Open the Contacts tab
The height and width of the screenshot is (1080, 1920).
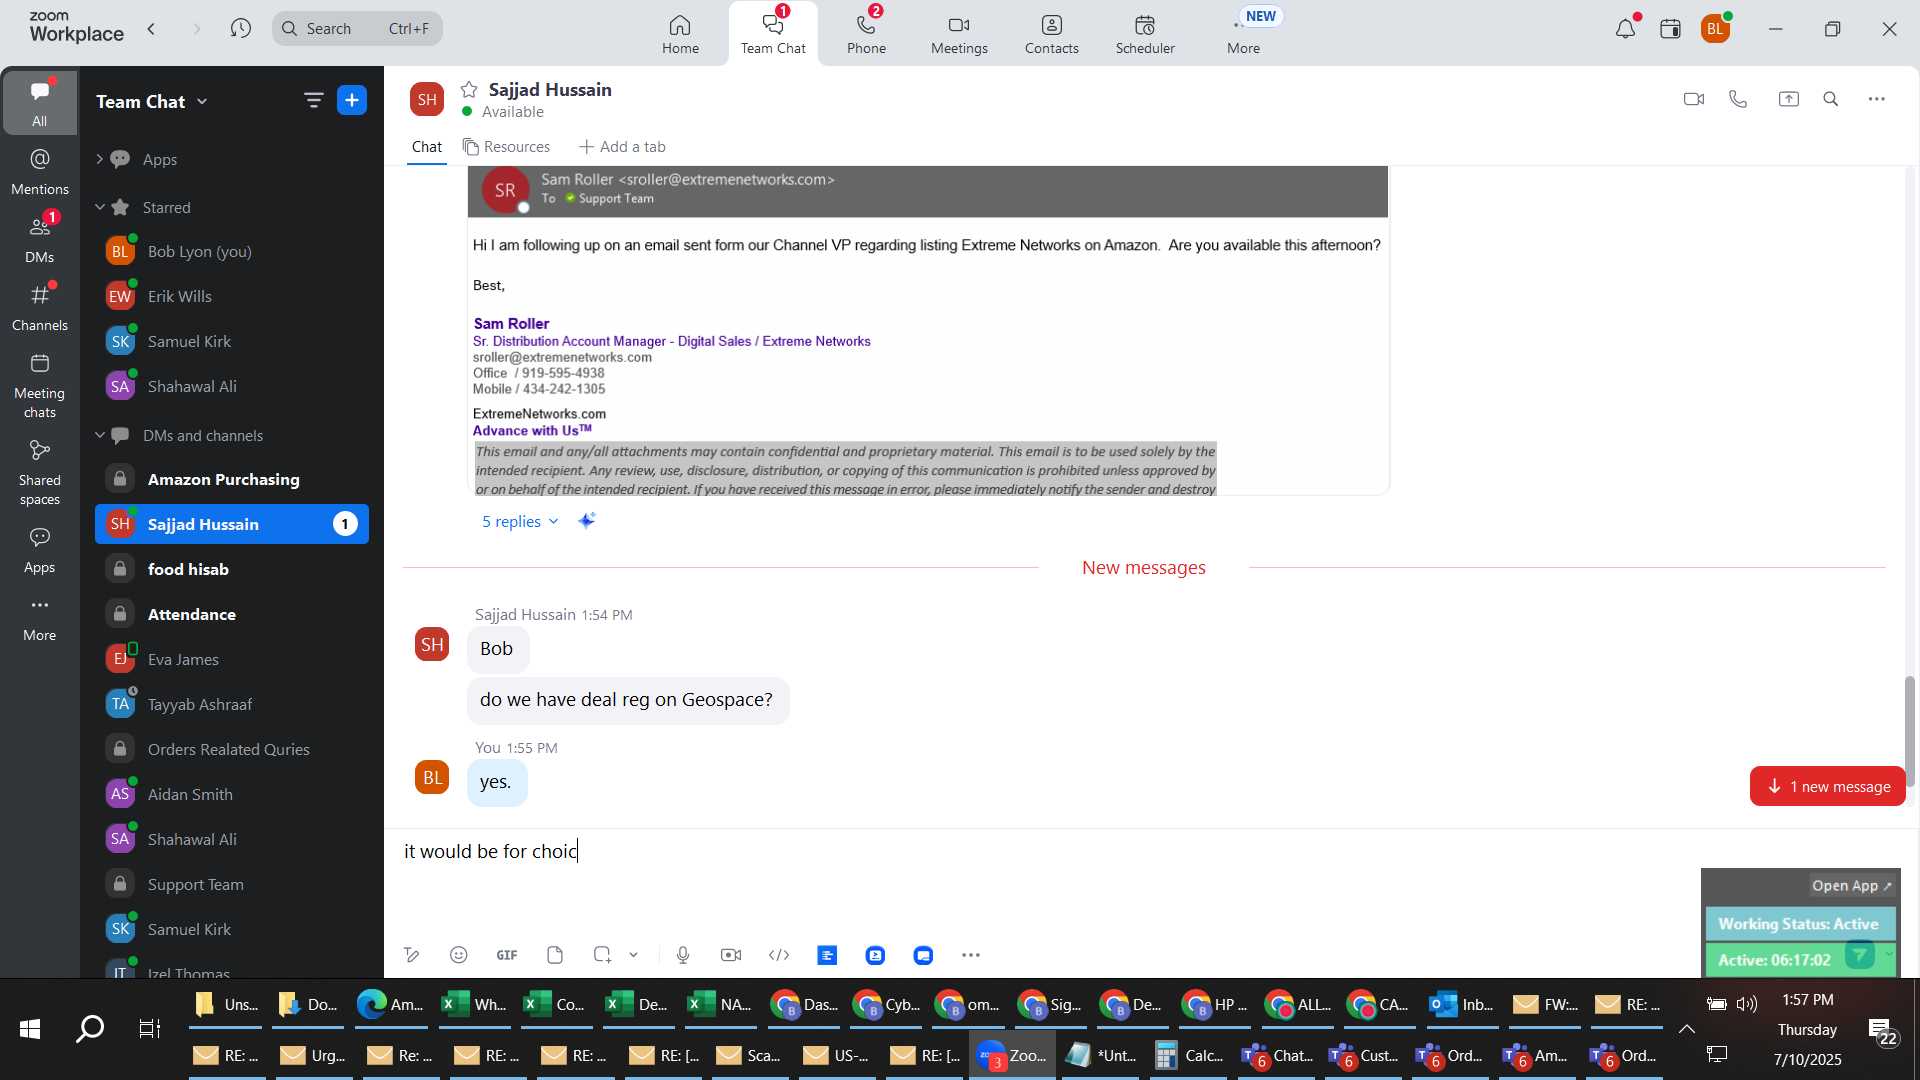click(x=1051, y=34)
